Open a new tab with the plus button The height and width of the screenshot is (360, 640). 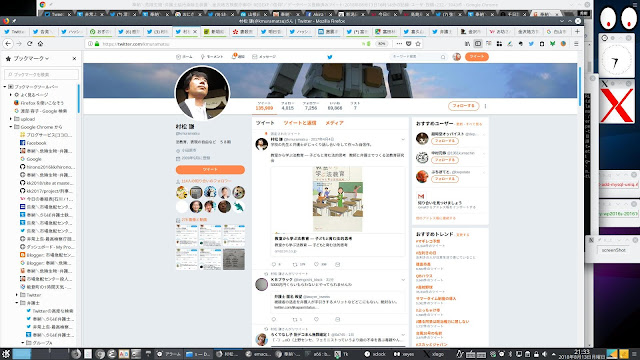(x=577, y=31)
